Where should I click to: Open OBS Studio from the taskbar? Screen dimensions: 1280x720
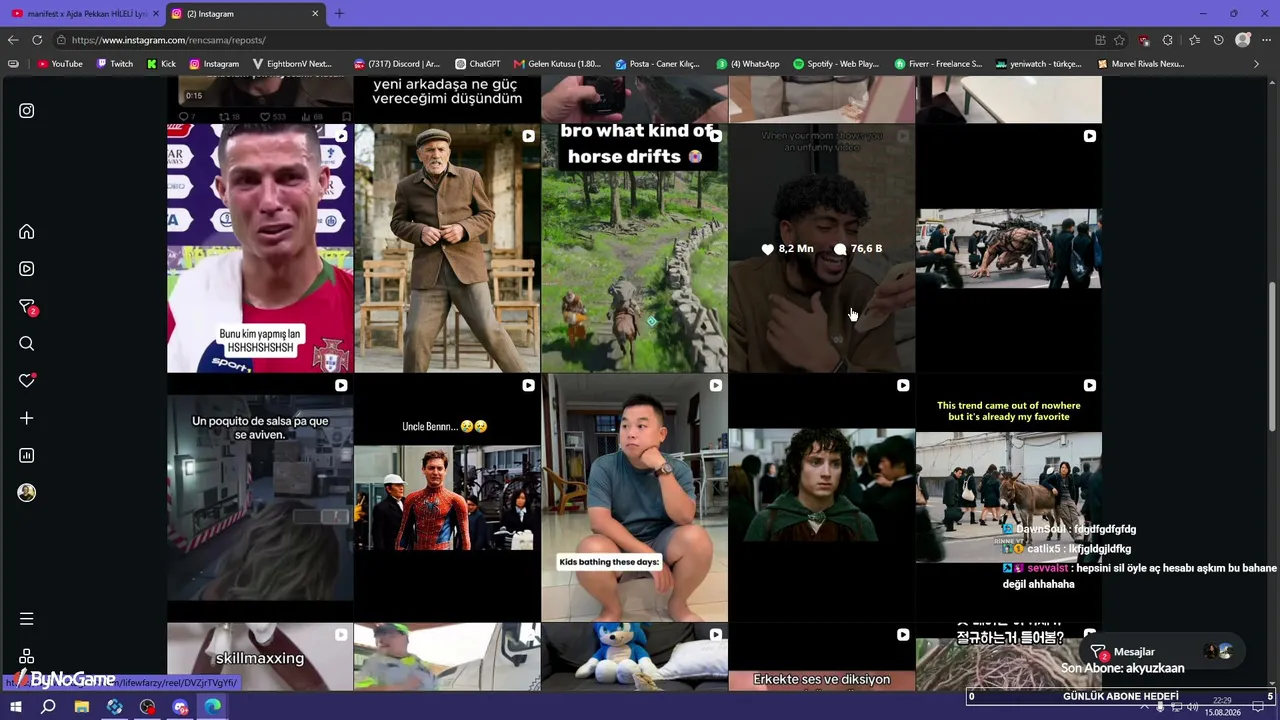pyautogui.click(x=148, y=707)
